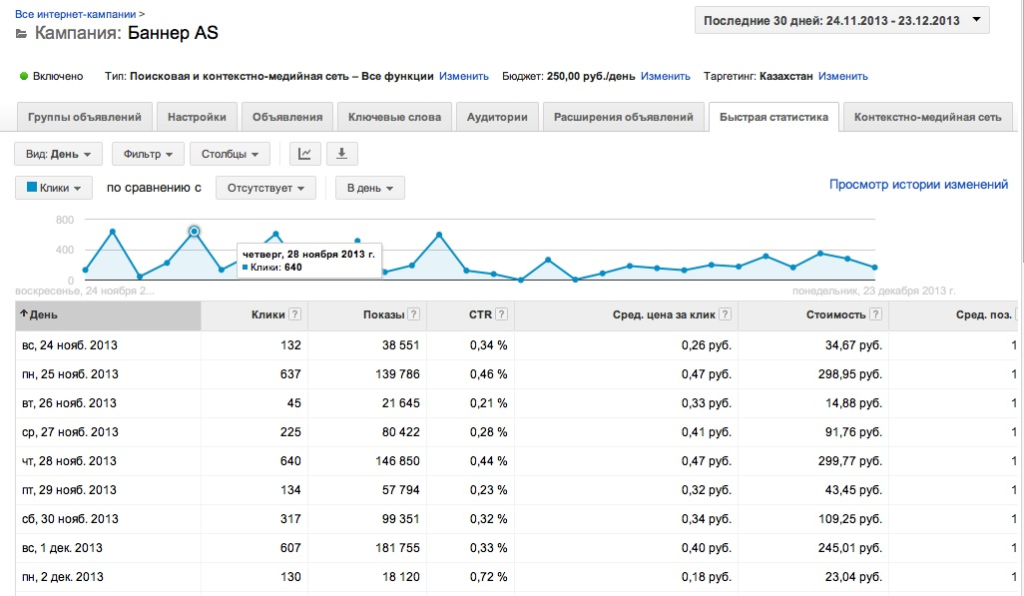Screen dimensions: 1024x596
Task: Open the date range dropdown
Action: [x=842, y=20]
